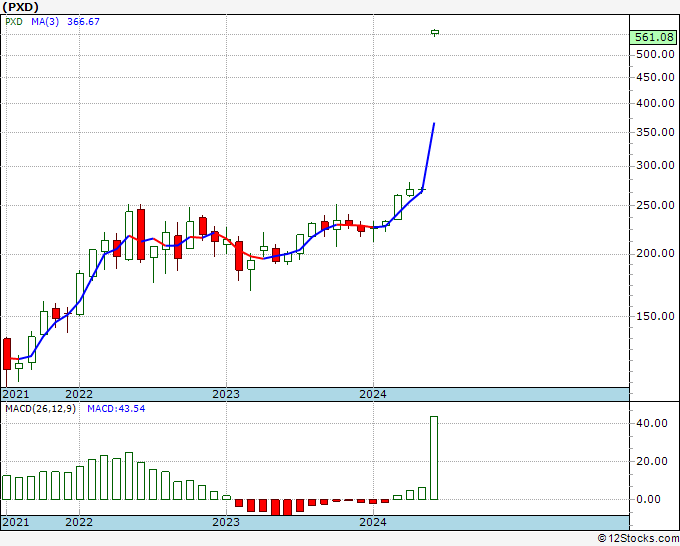The height and width of the screenshot is (546, 680).
Task: Click the 40.00 MACD axis label
Action: 652,423
